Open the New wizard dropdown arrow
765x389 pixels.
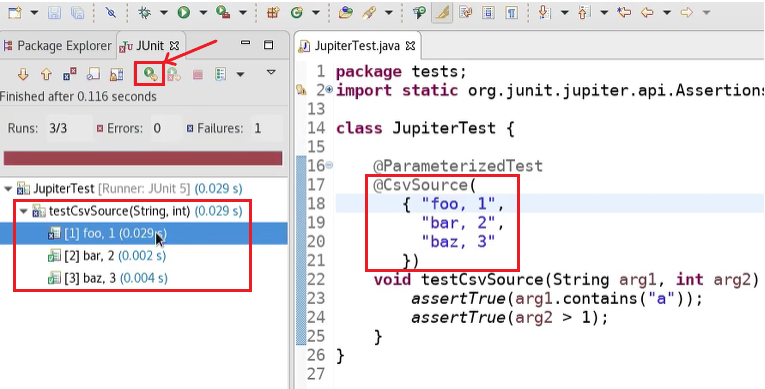[x=34, y=13]
